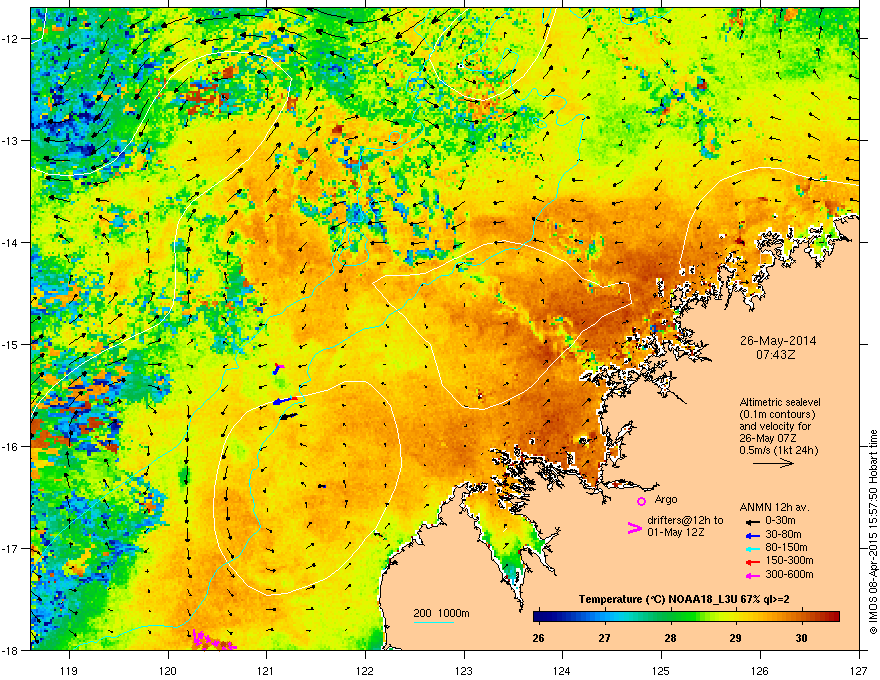Click the longitude axis label 119

tap(69, 670)
